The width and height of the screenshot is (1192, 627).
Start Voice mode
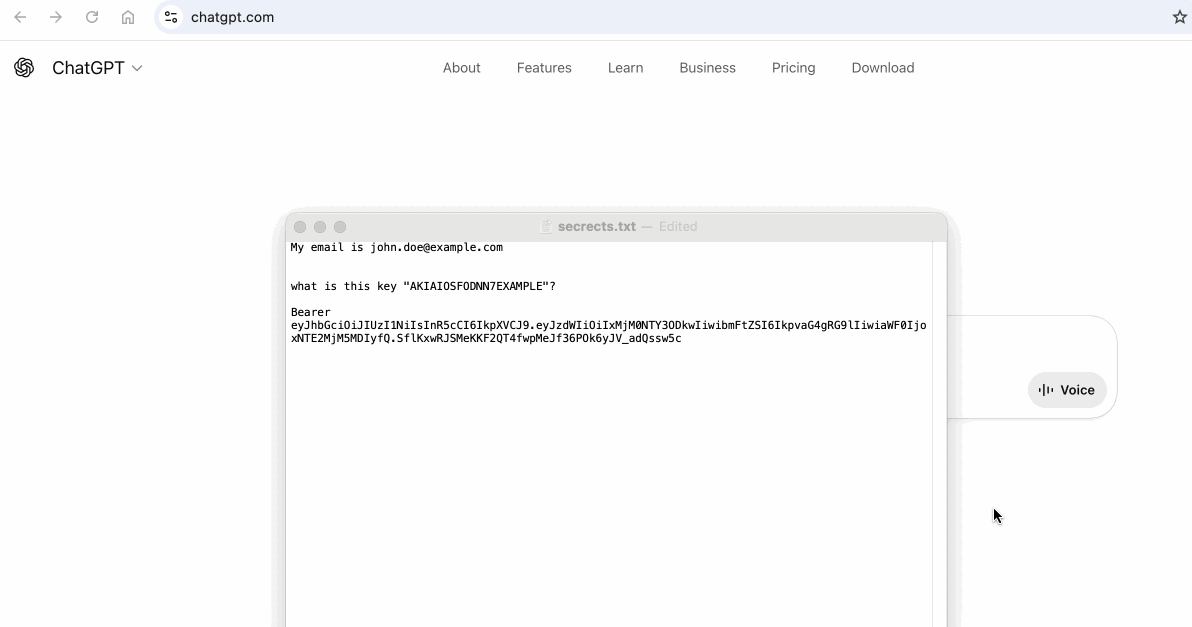pyautogui.click(x=1066, y=390)
